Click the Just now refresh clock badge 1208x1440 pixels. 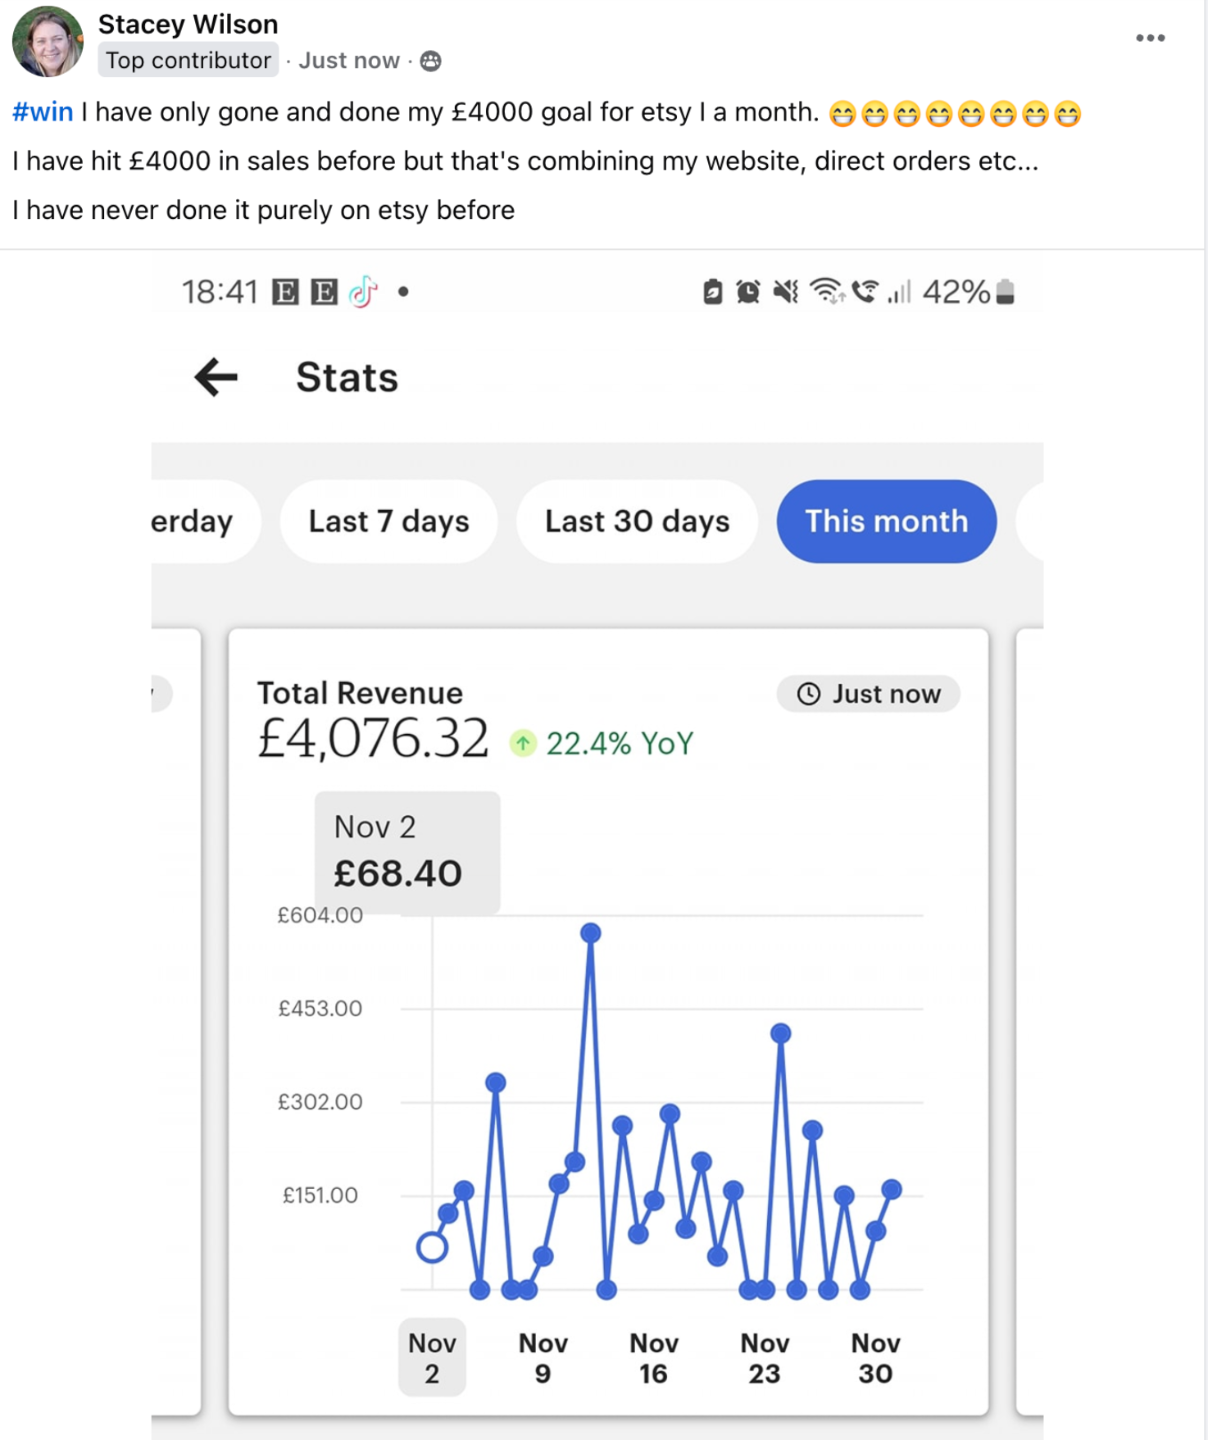[868, 694]
